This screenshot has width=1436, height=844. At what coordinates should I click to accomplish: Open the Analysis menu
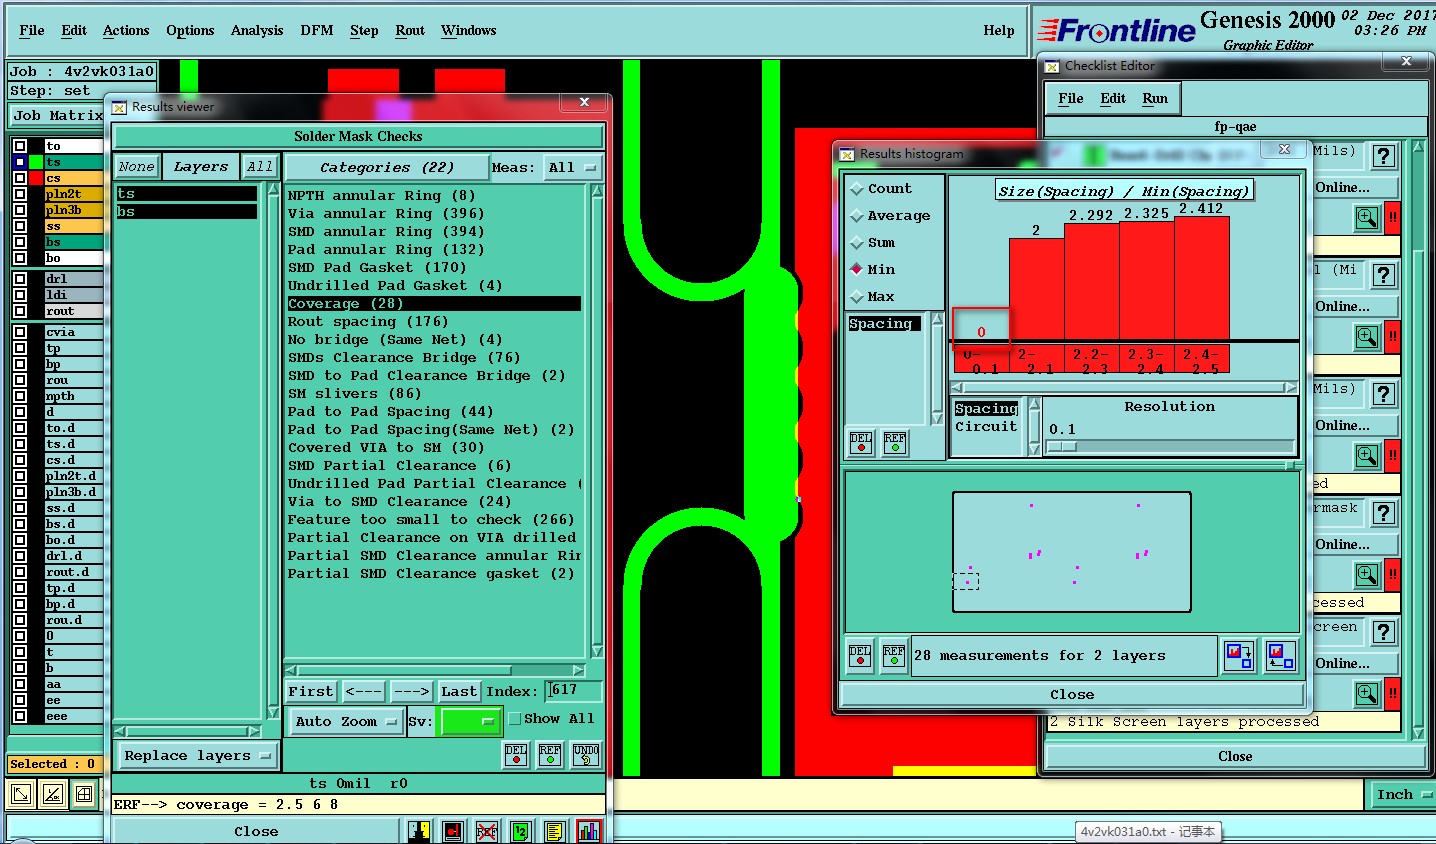[257, 31]
